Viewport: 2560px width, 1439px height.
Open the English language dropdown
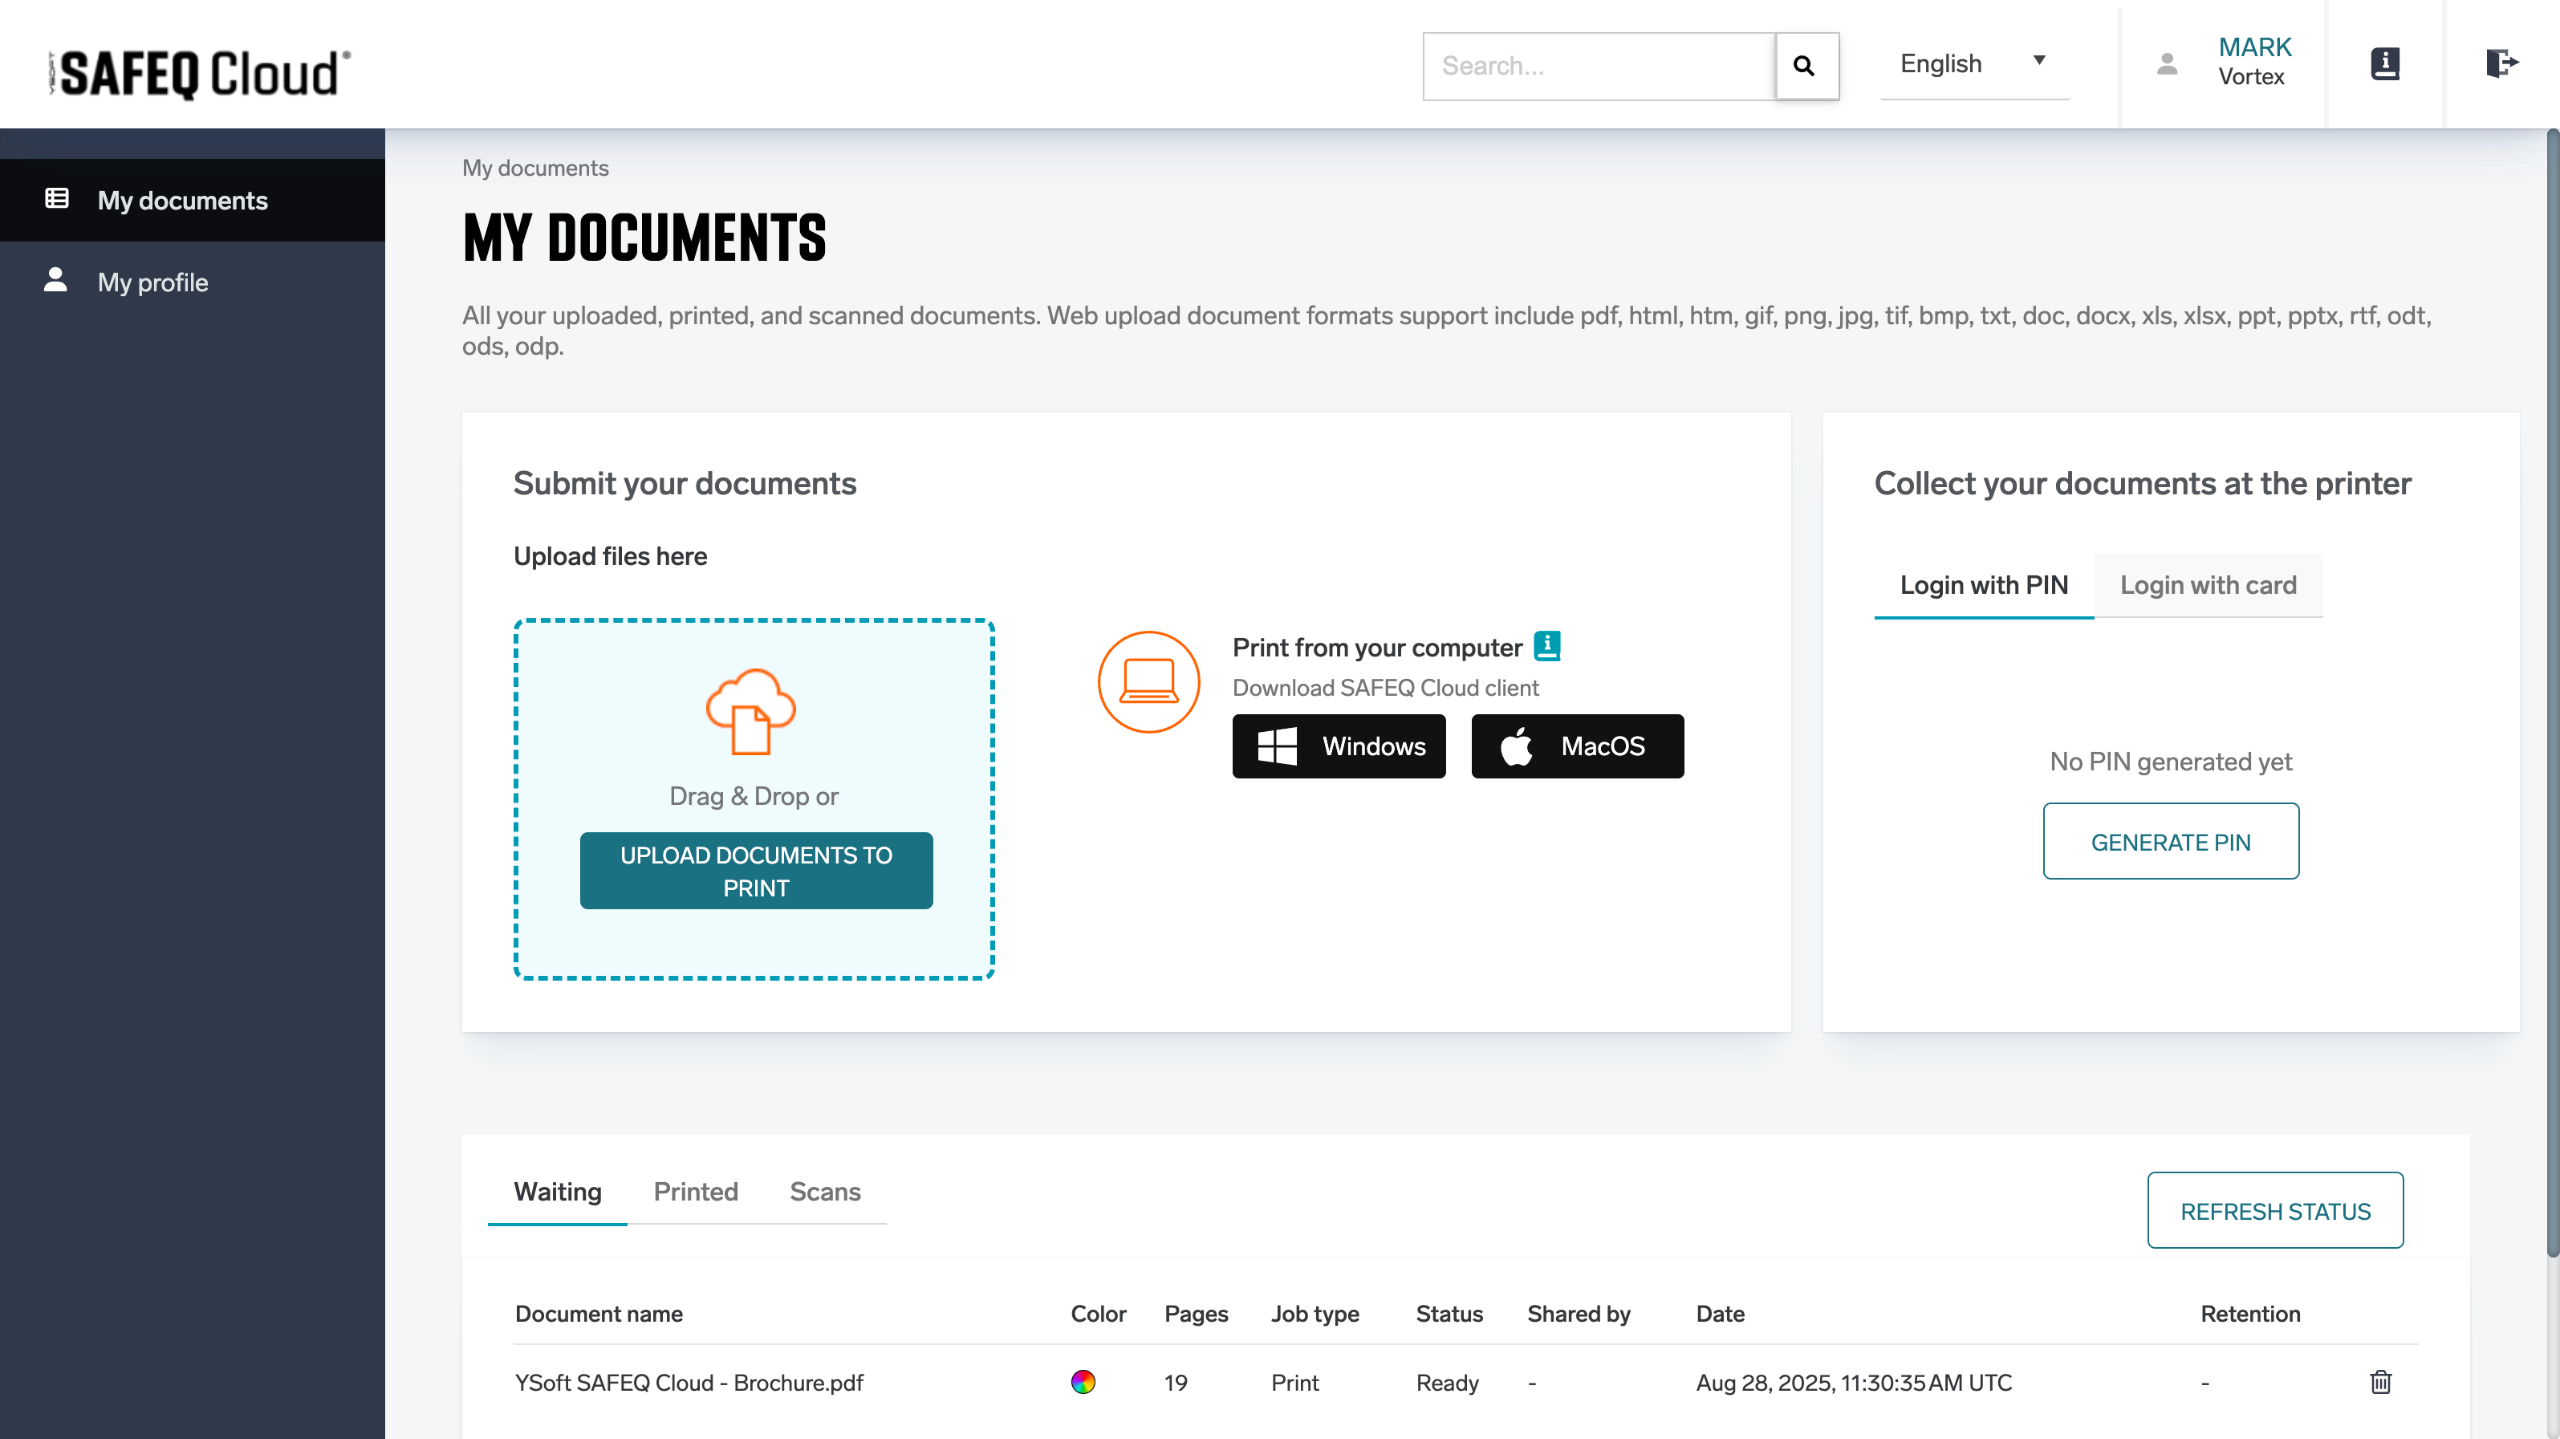click(1973, 64)
